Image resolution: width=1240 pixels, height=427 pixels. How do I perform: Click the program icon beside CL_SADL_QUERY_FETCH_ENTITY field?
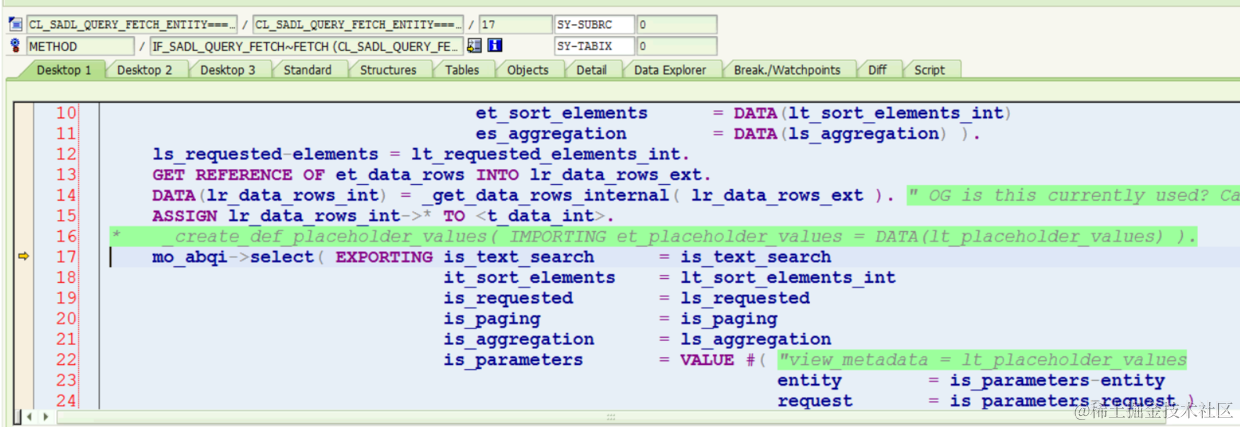click(15, 24)
